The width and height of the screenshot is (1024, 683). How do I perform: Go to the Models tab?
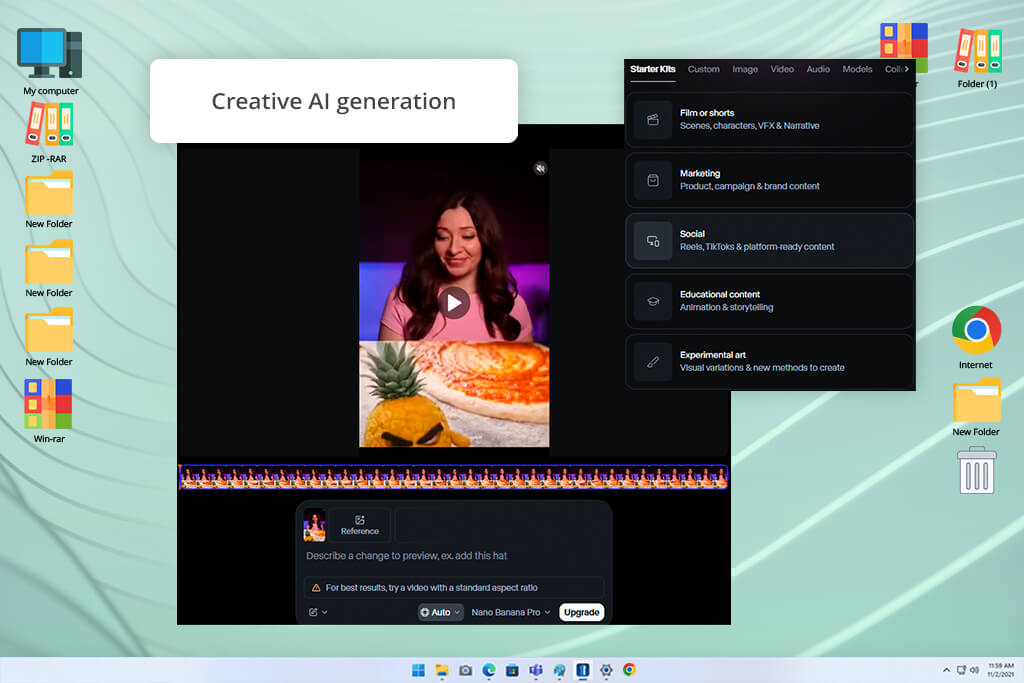[857, 69]
